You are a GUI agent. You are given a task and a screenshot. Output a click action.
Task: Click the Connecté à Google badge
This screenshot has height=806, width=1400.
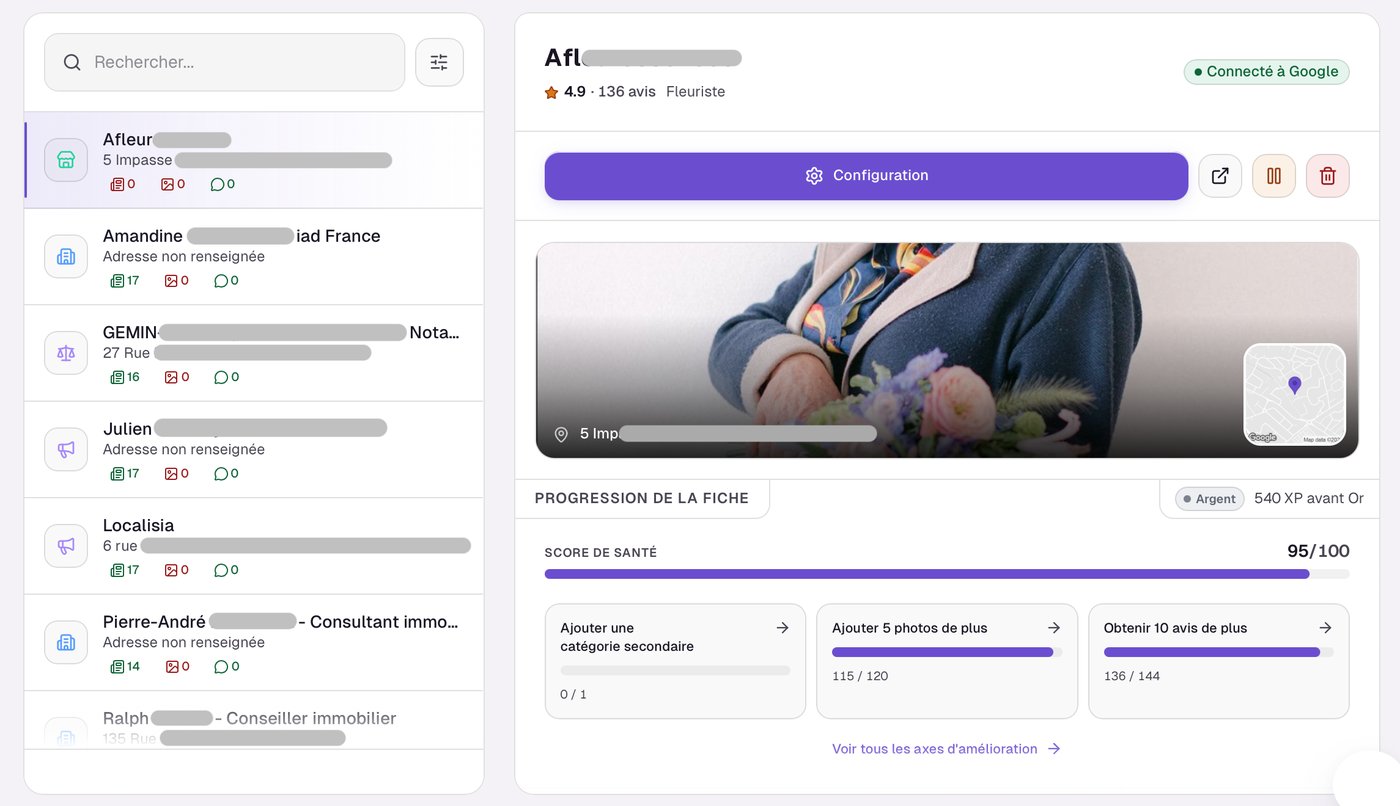tap(1267, 71)
